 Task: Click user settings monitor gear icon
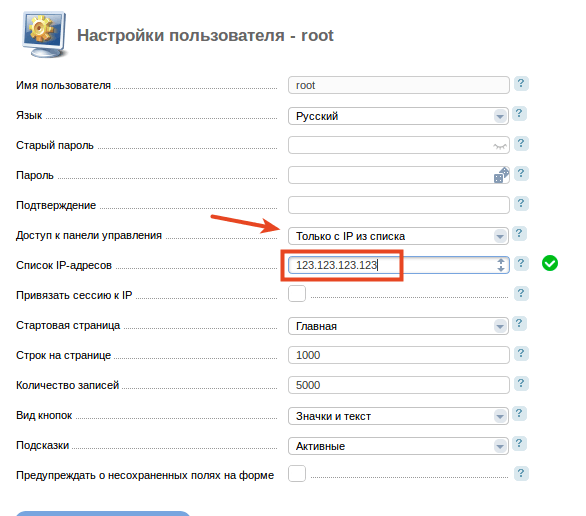coord(44,34)
